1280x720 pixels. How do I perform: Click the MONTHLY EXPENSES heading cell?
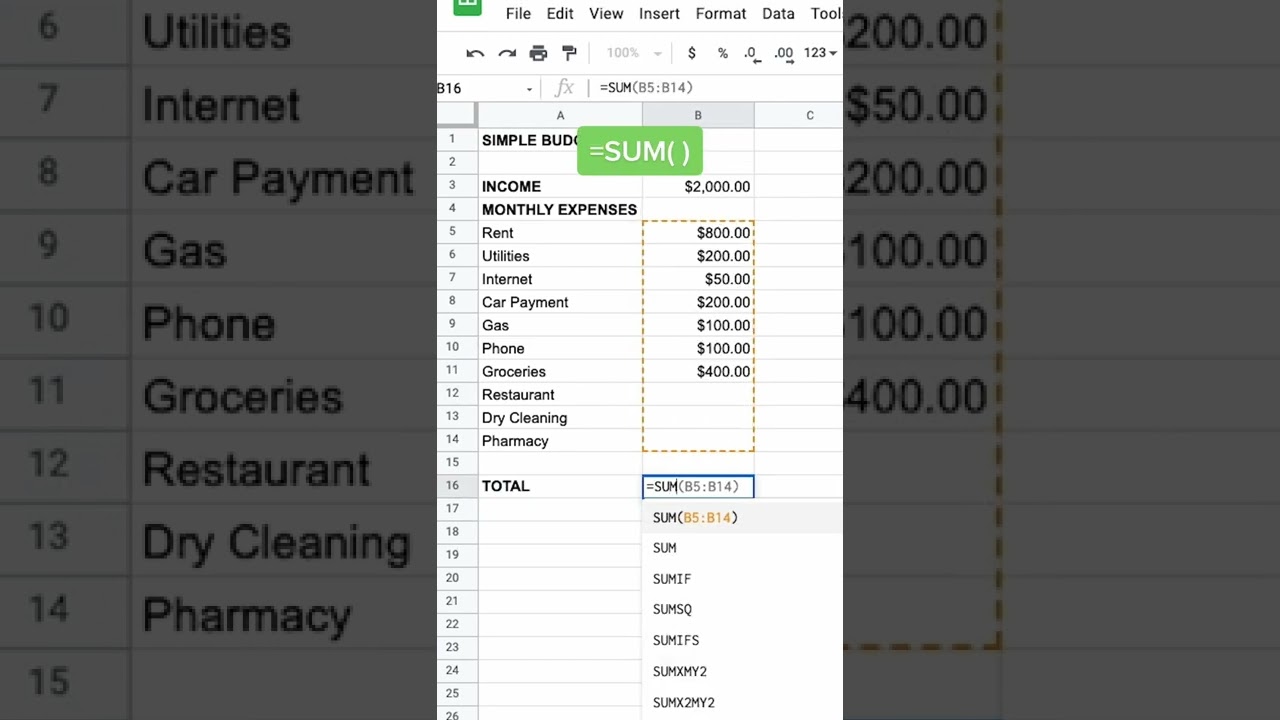(x=560, y=209)
